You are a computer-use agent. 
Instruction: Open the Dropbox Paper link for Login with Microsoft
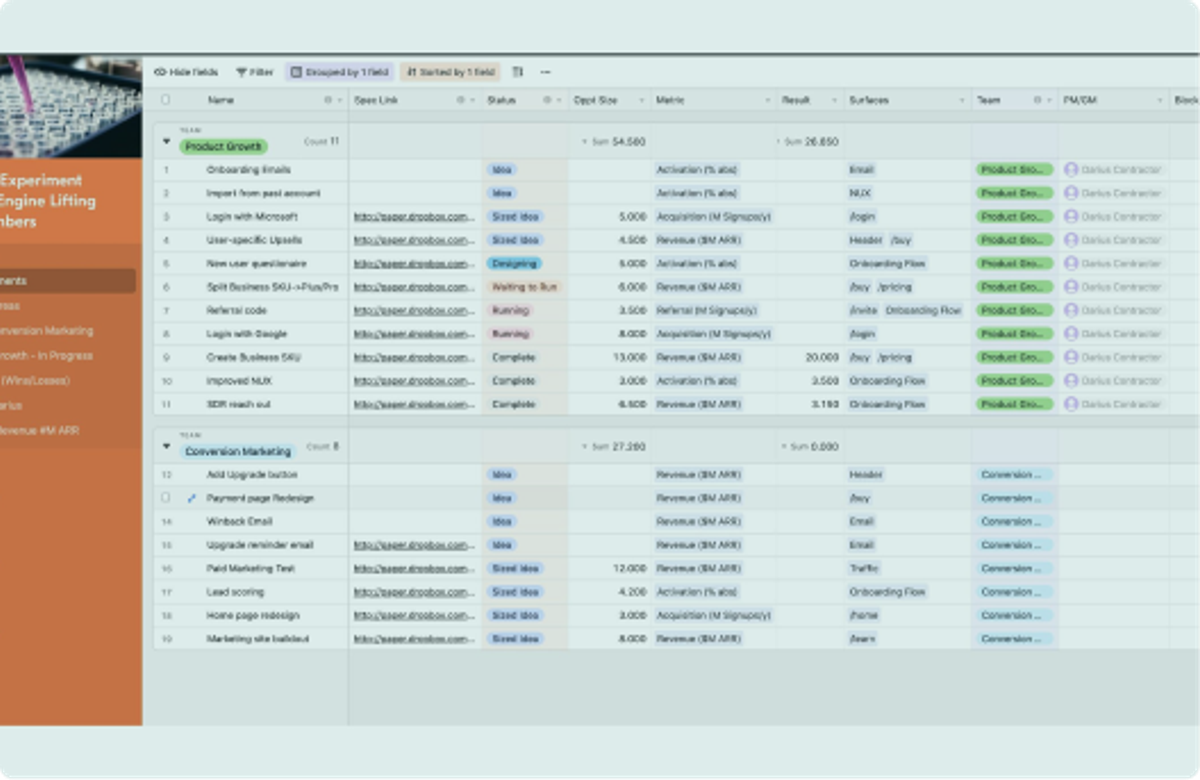coord(410,216)
